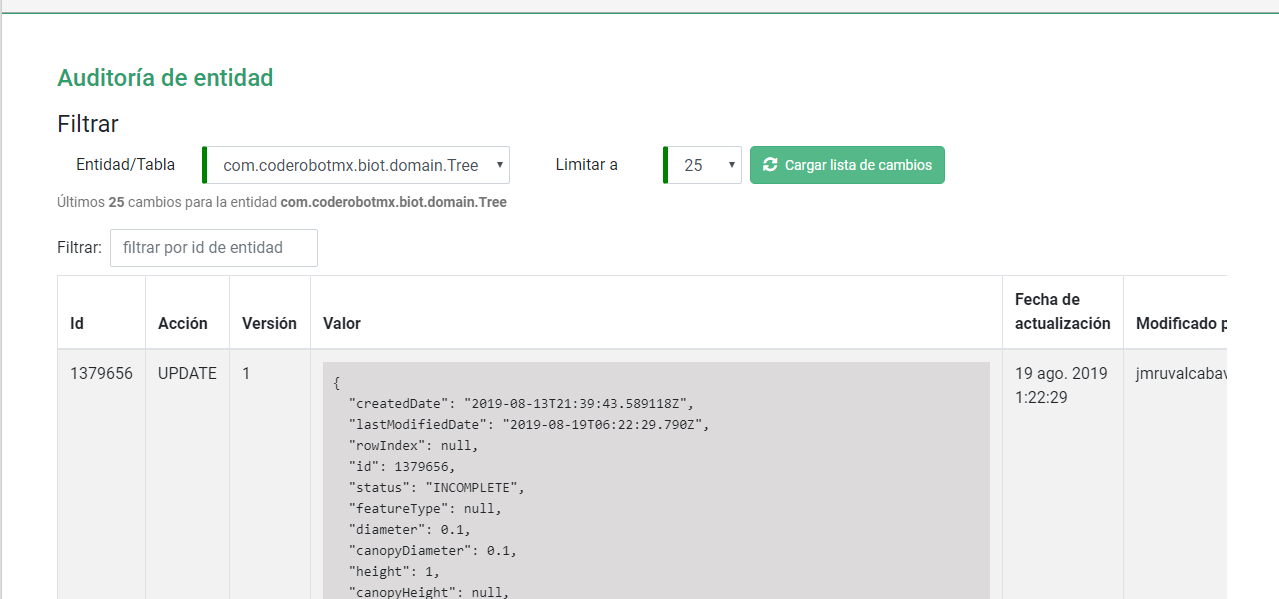Image resolution: width=1279 pixels, height=599 pixels.
Task: Click the status INCOMPLETE line
Action: click(436, 487)
